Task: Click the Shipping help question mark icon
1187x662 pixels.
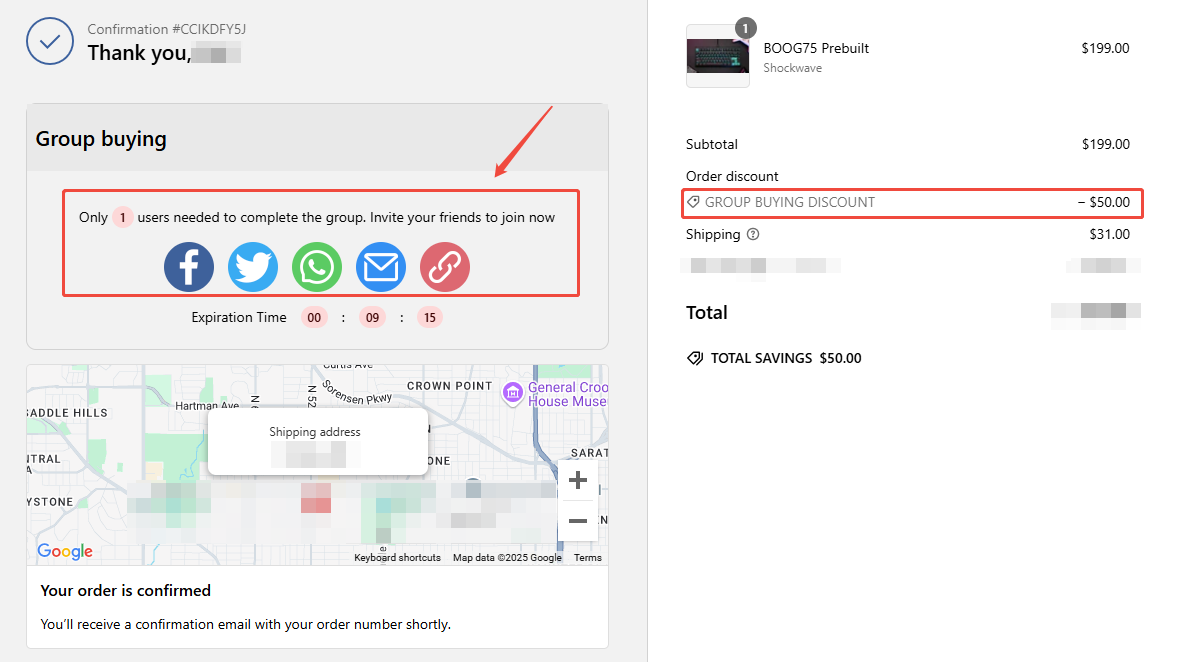Action: tap(753, 235)
